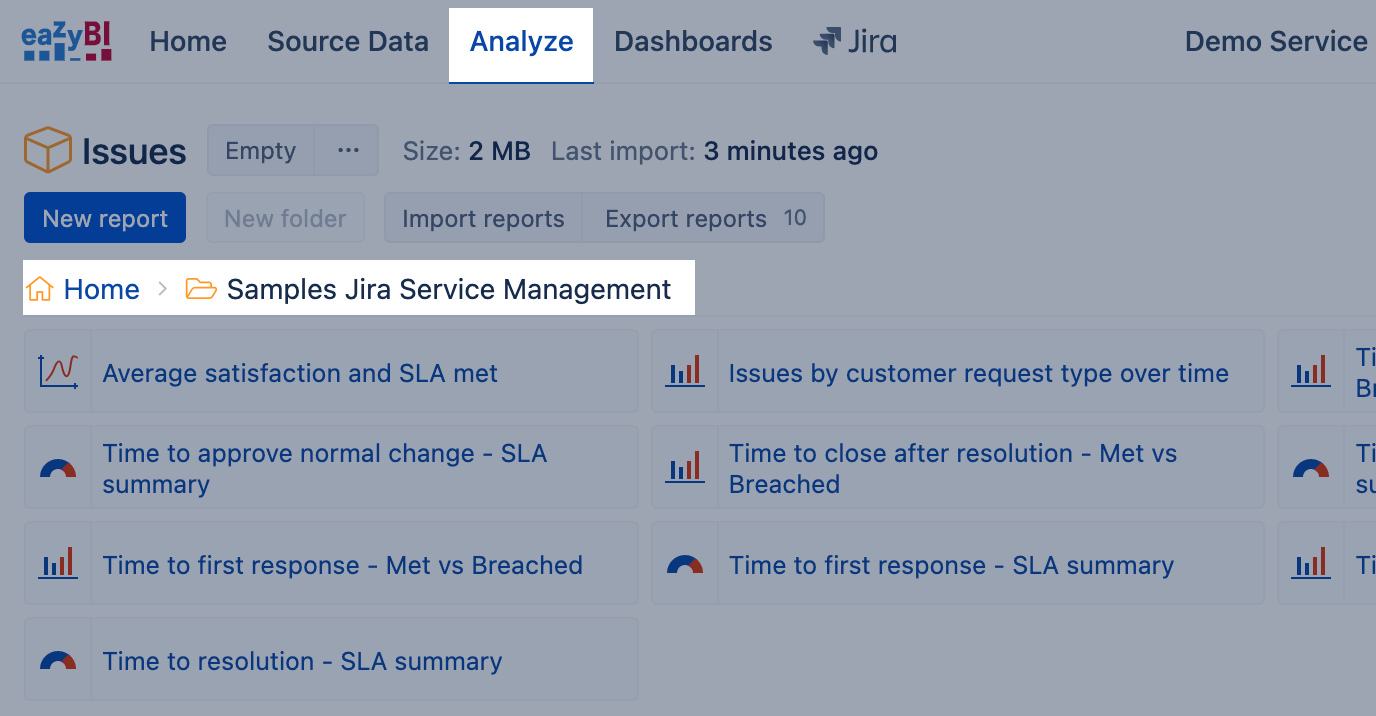
Task: Click the folder icon beside Samples Jira Service Management
Action: tap(201, 289)
